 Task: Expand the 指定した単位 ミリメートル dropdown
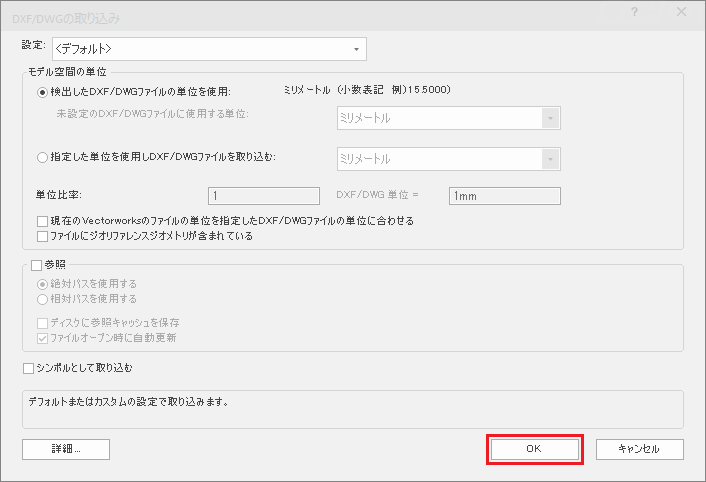pyautogui.click(x=447, y=159)
